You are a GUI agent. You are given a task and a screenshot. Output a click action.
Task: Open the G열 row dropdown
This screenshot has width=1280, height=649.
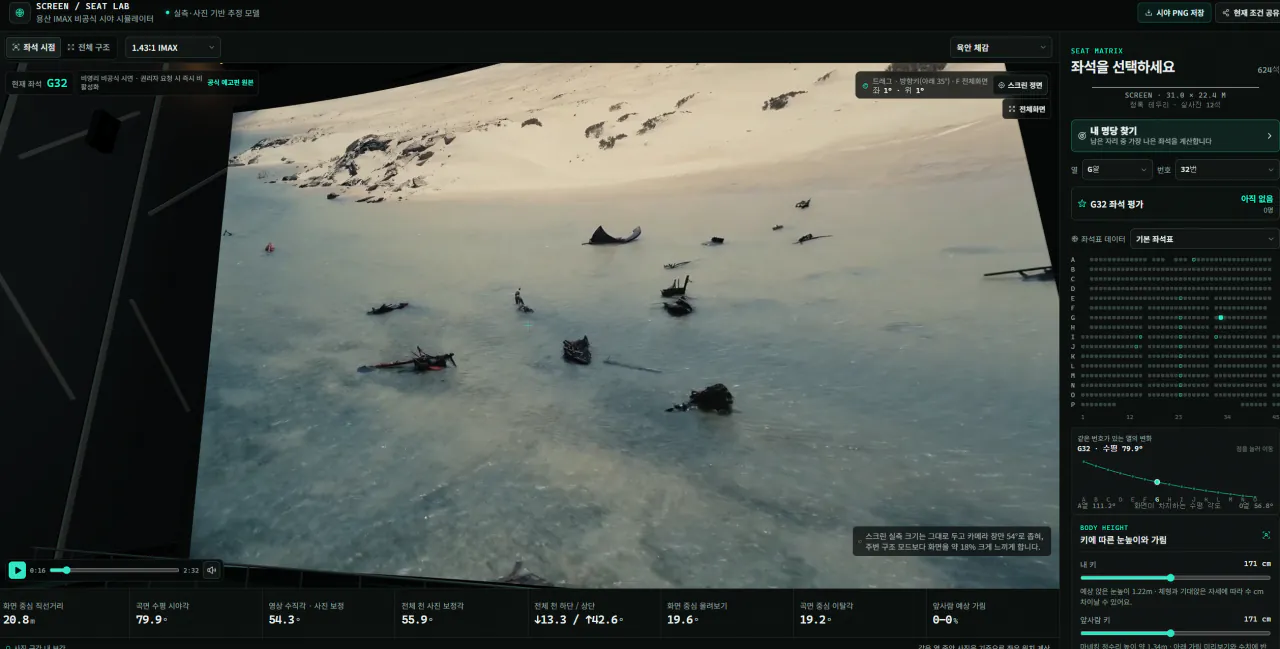[1118, 170]
